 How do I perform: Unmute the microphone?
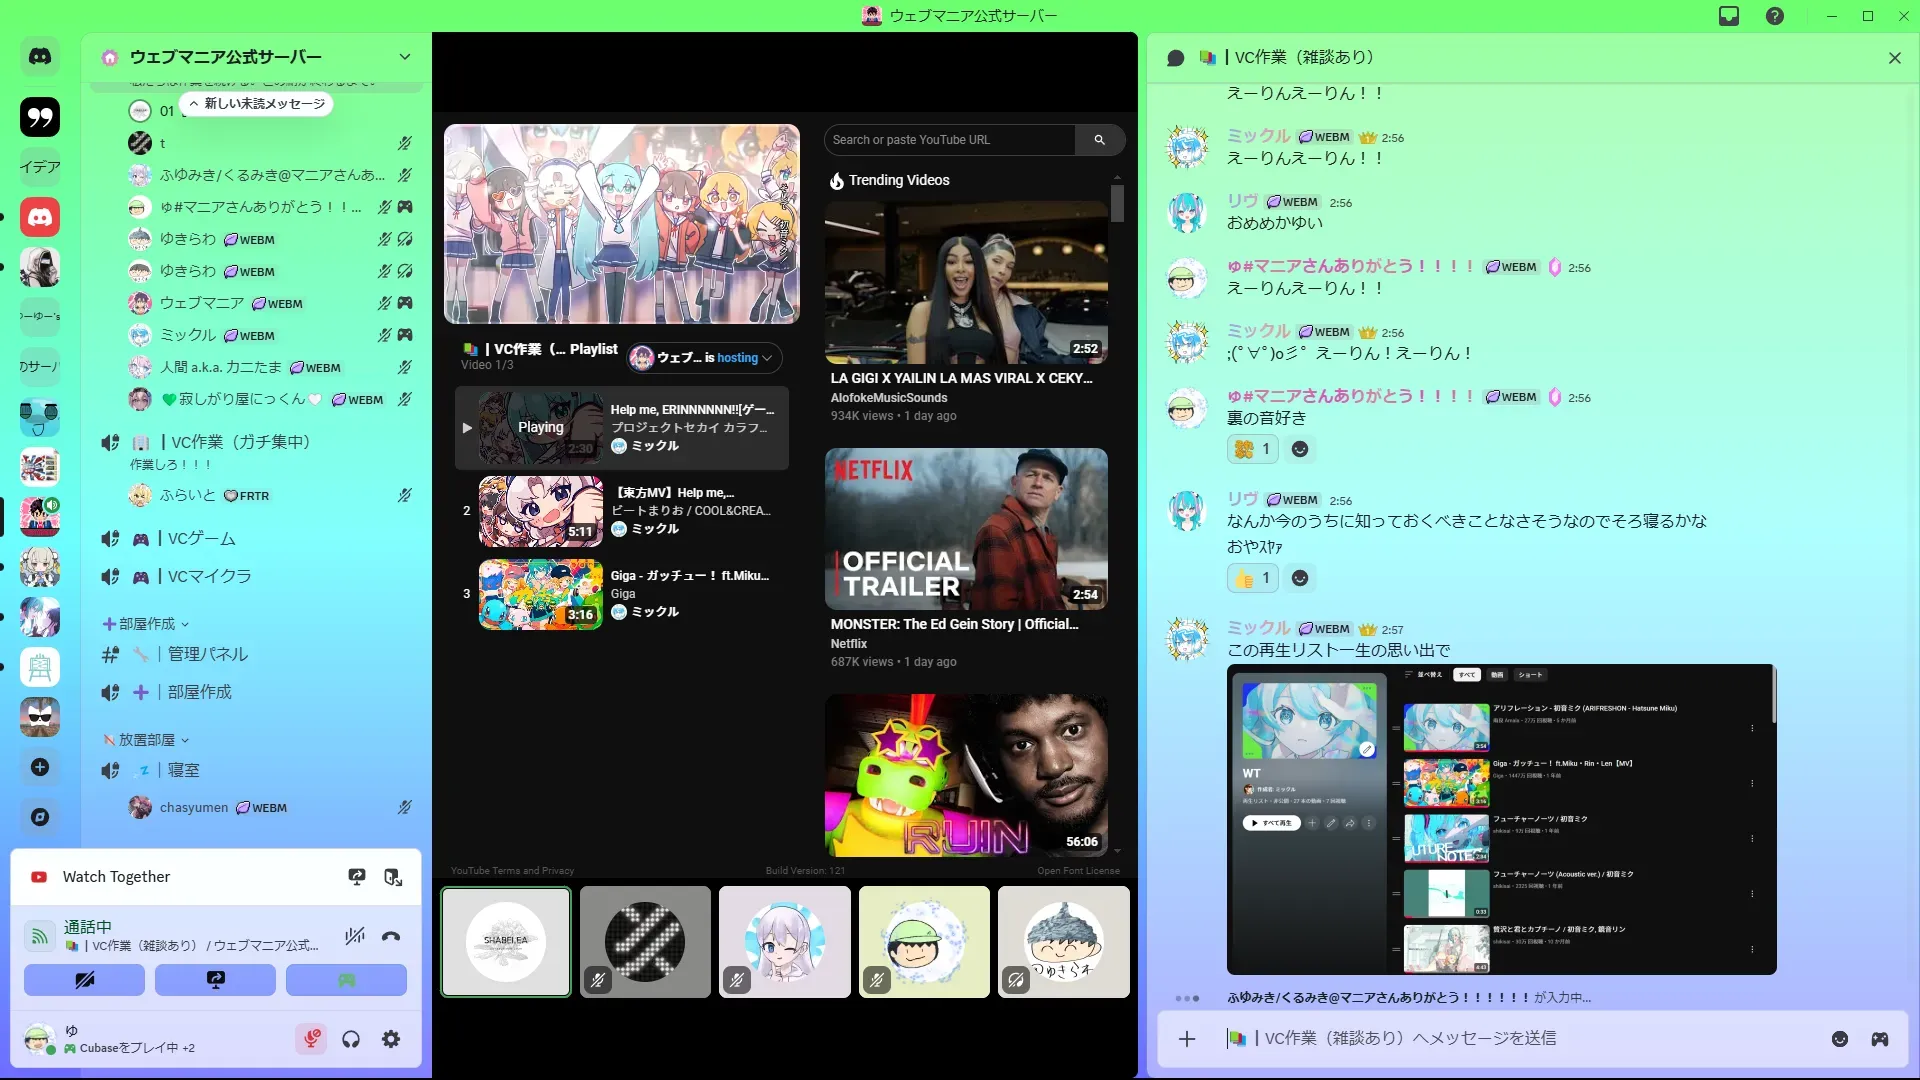(x=311, y=1039)
